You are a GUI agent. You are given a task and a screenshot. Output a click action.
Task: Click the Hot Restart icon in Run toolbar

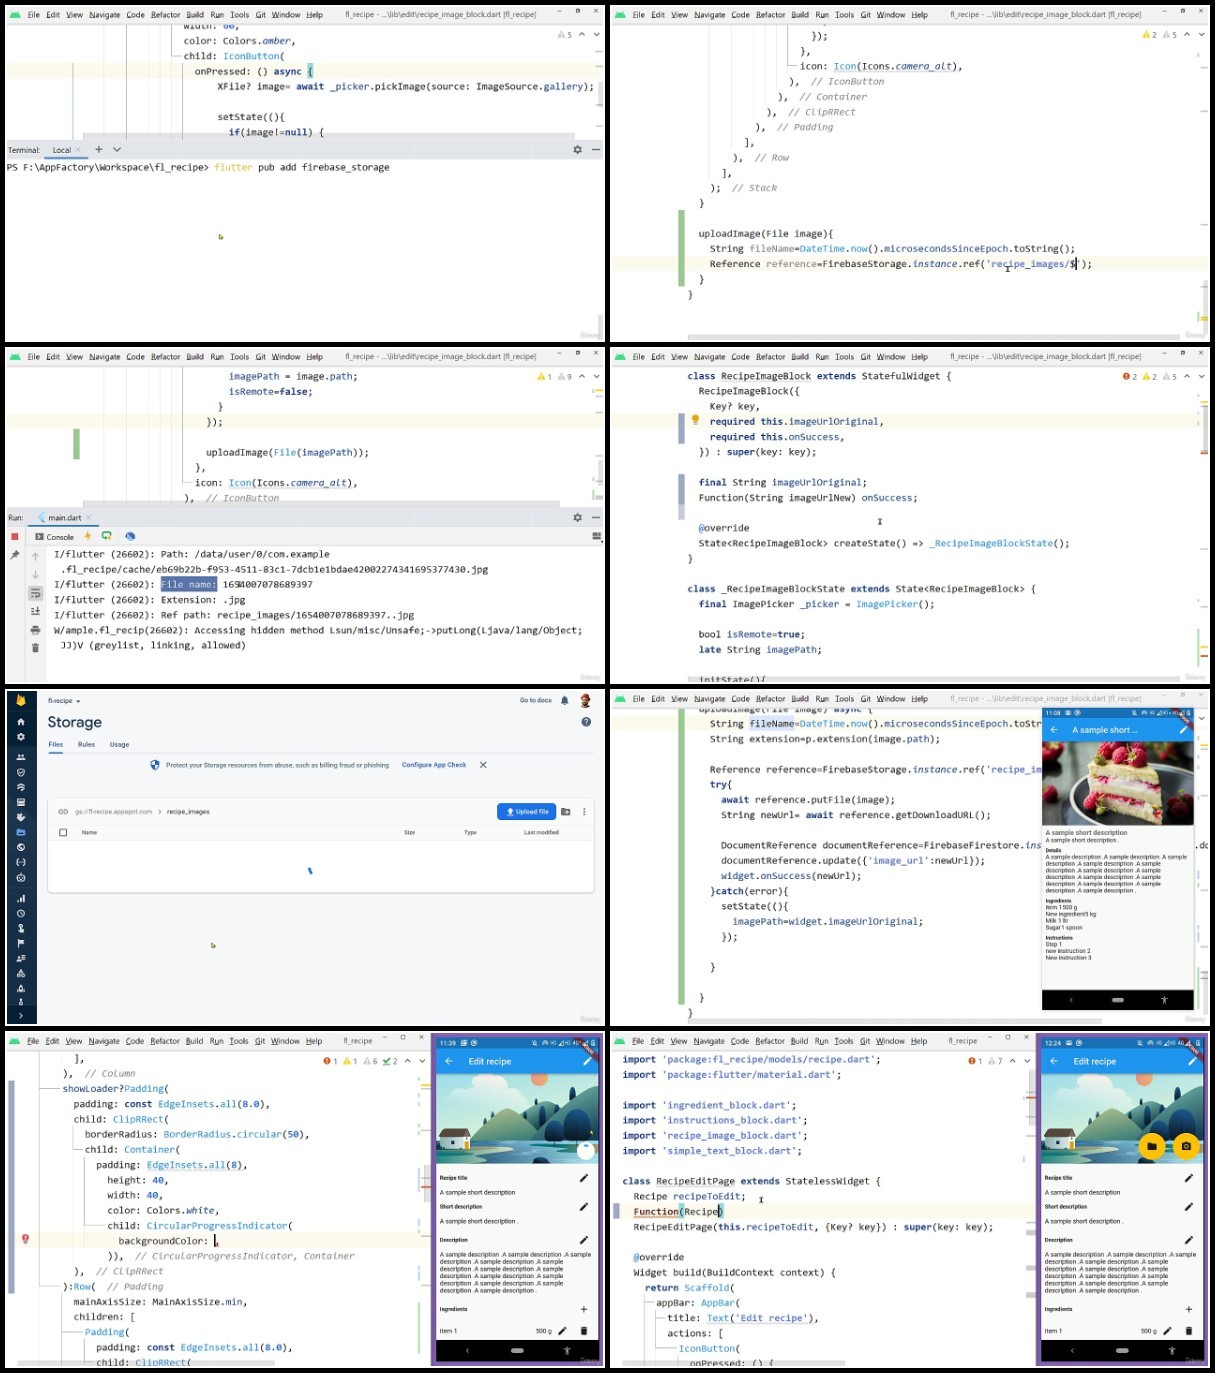click(107, 536)
